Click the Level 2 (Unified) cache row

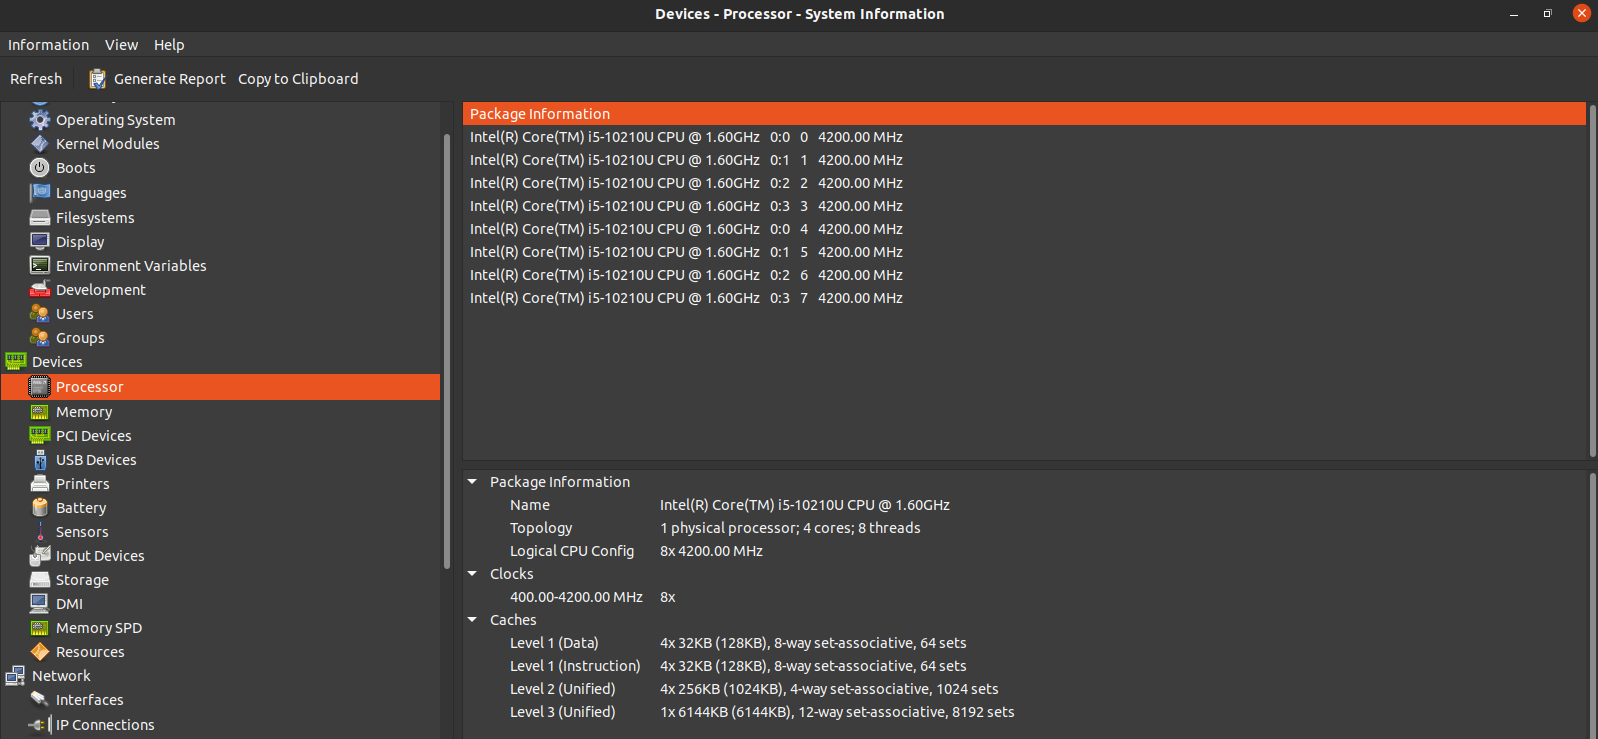click(x=1024, y=689)
